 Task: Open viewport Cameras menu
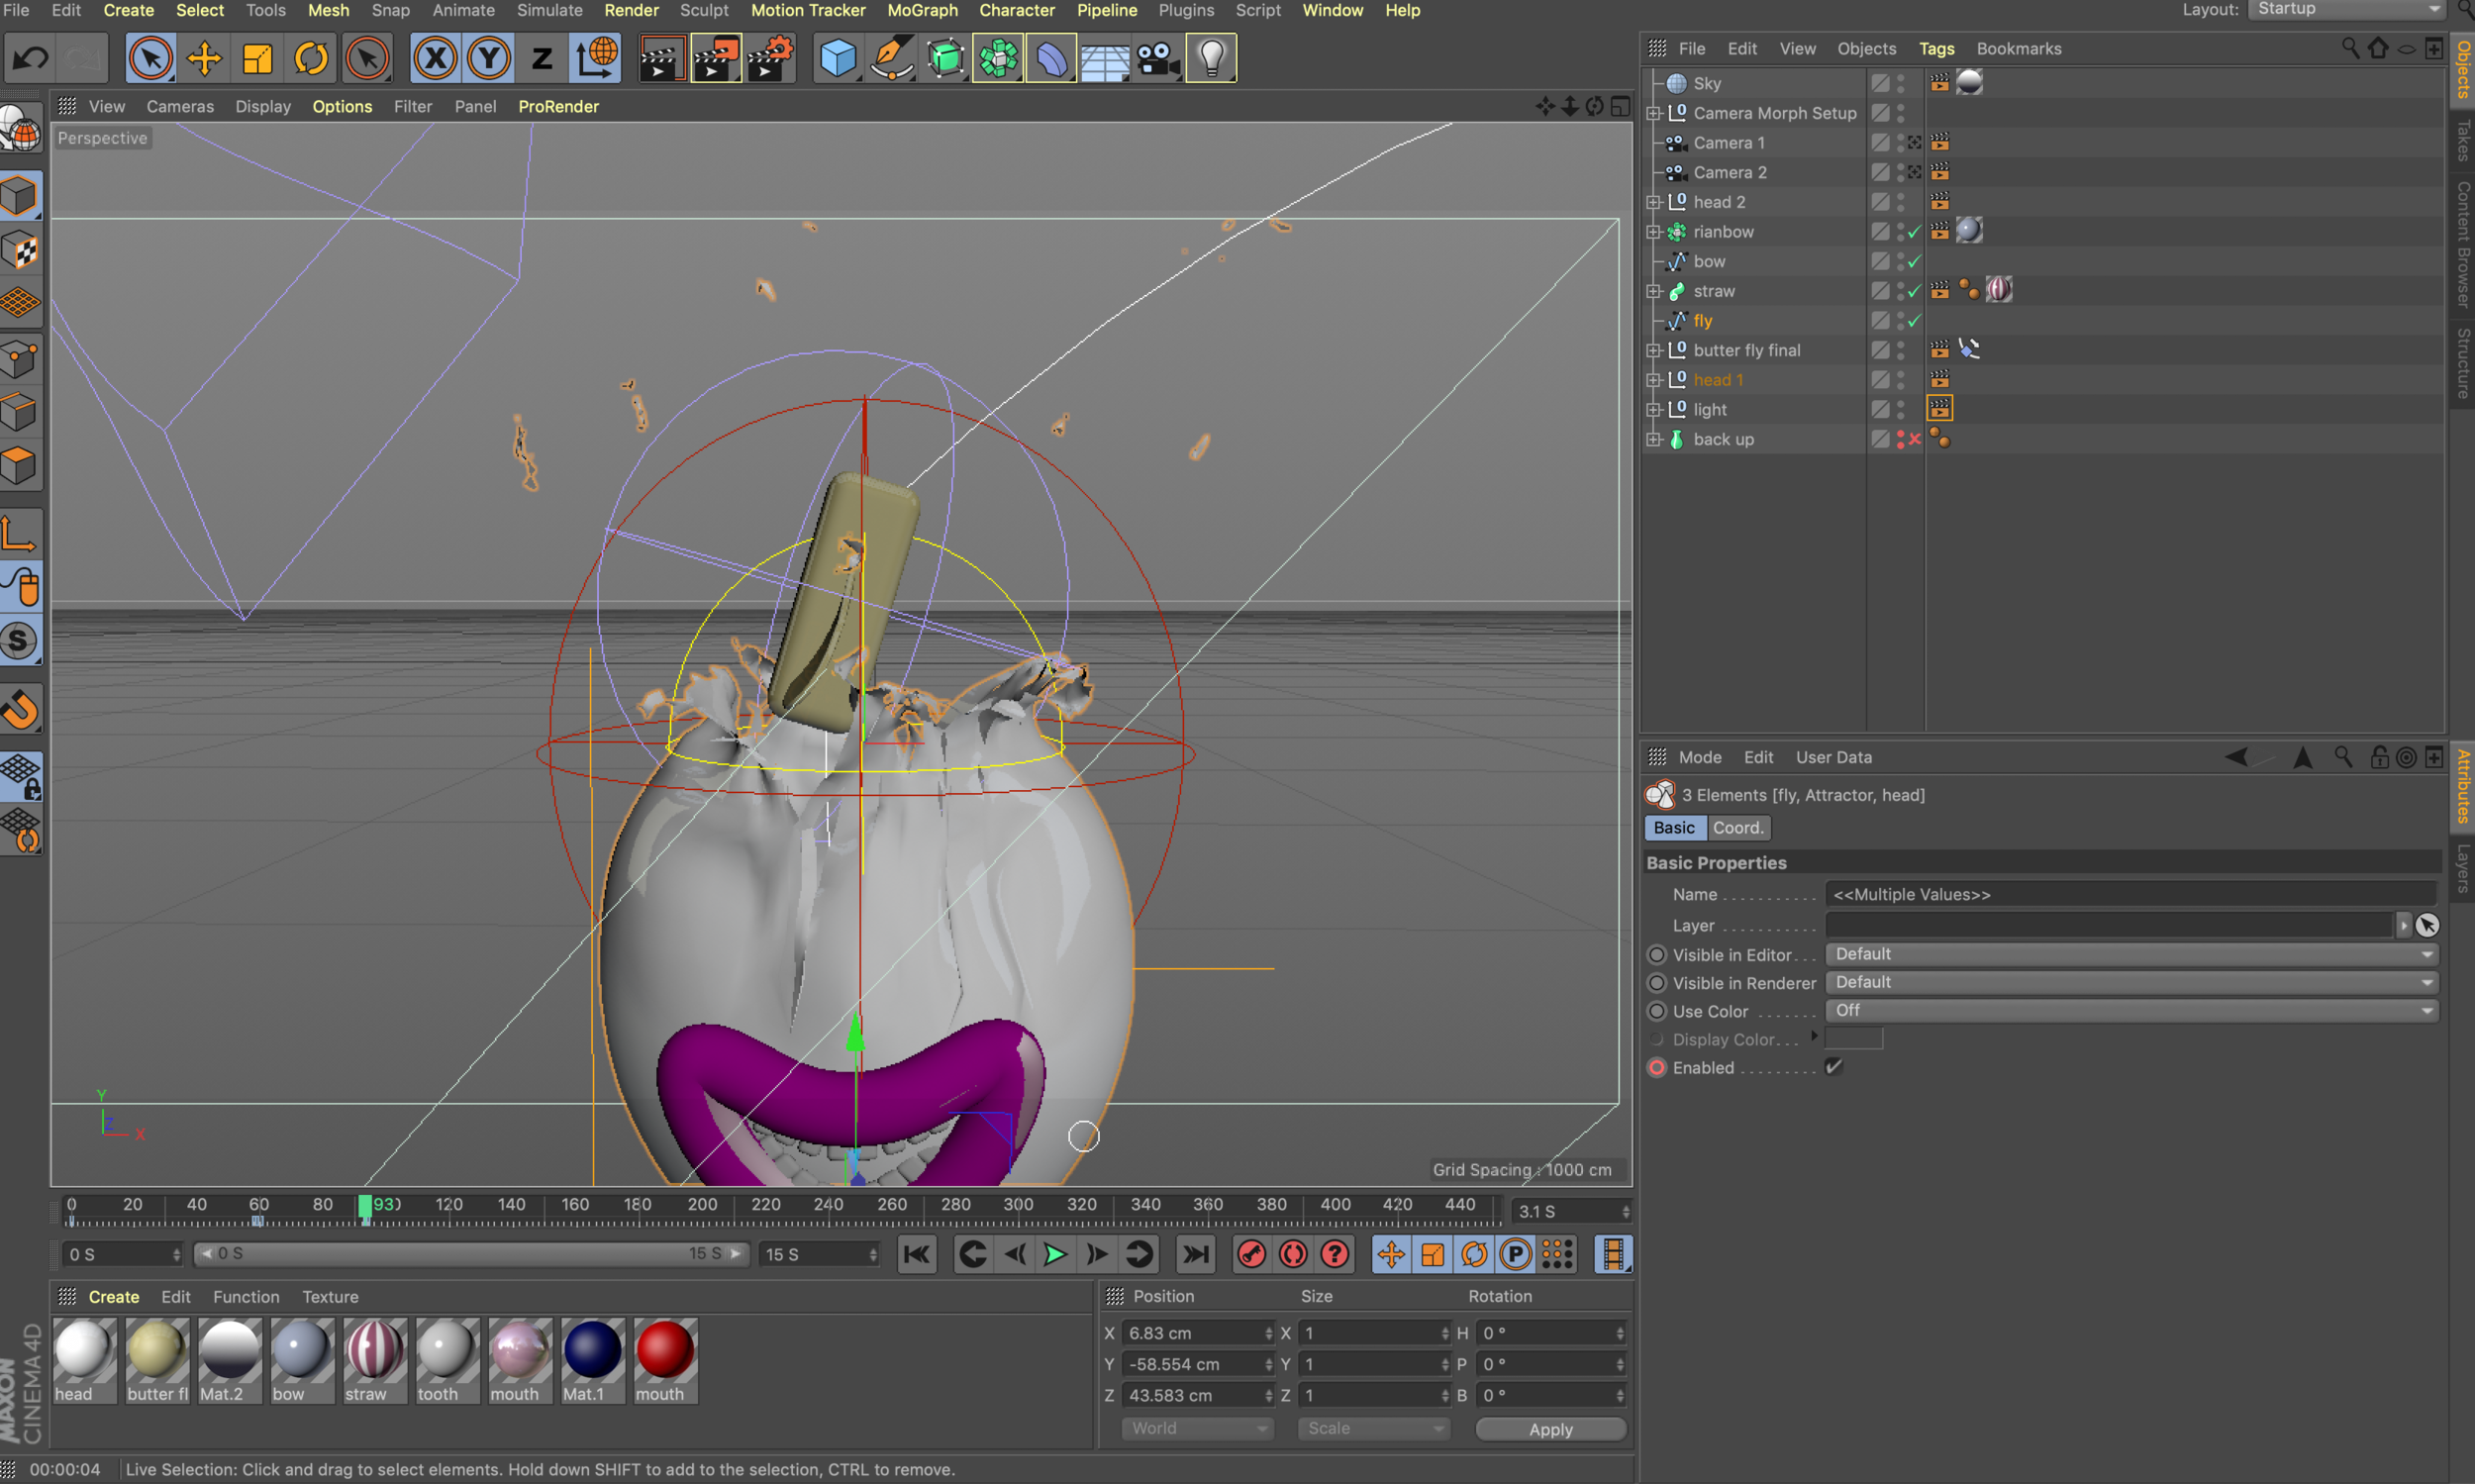coord(180,106)
